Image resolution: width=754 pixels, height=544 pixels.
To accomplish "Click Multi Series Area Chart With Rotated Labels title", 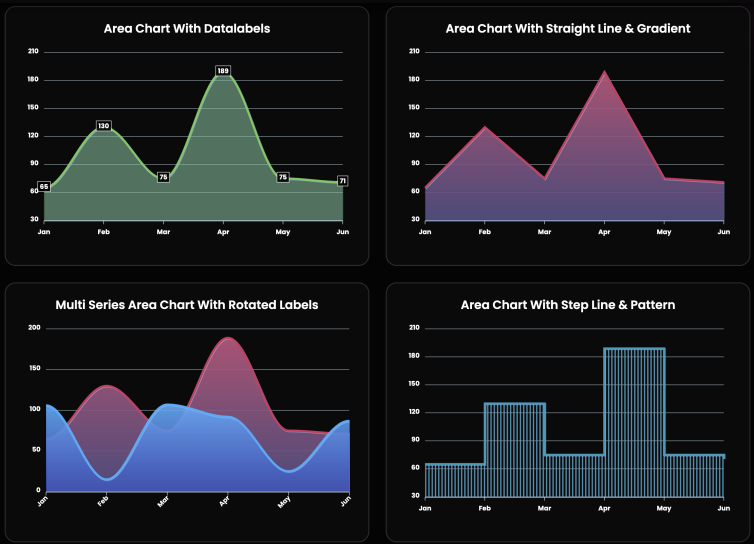I will click(187, 305).
